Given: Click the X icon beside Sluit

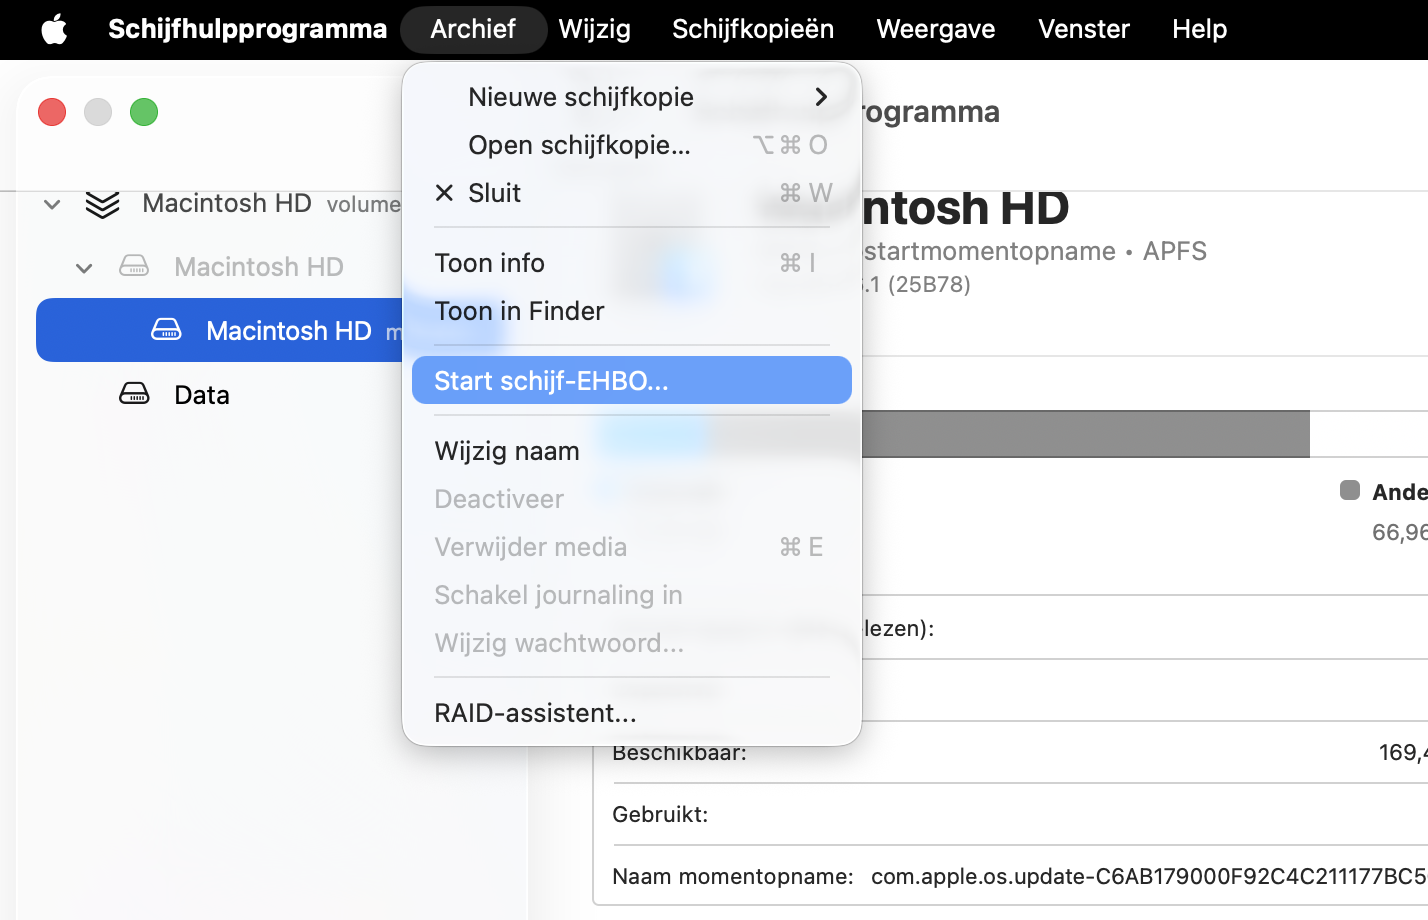Looking at the screenshot, I should [444, 193].
